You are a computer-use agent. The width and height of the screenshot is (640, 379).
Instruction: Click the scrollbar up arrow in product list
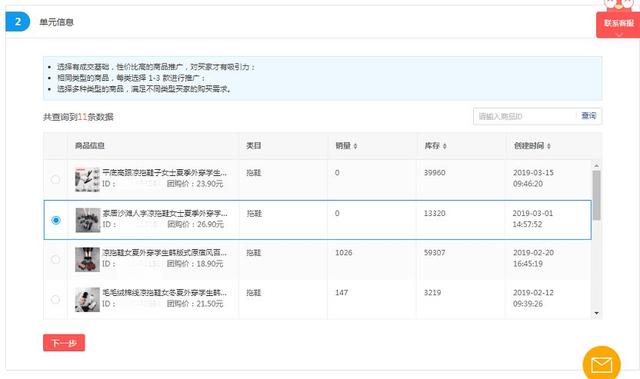(596, 165)
